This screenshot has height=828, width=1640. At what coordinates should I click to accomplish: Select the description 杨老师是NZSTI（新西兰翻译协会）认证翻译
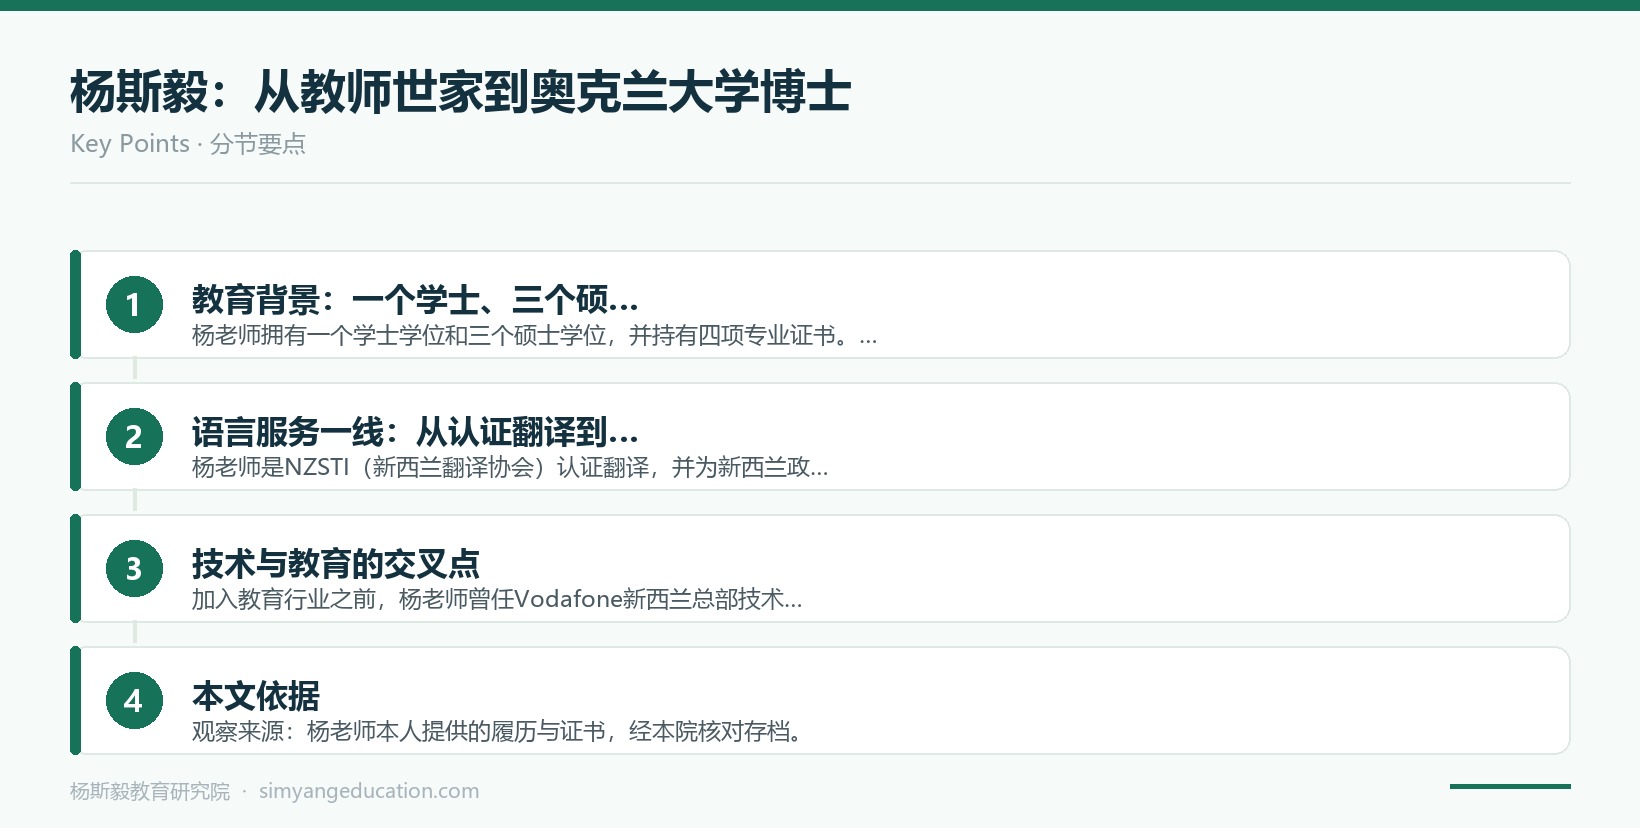pyautogui.click(x=421, y=468)
